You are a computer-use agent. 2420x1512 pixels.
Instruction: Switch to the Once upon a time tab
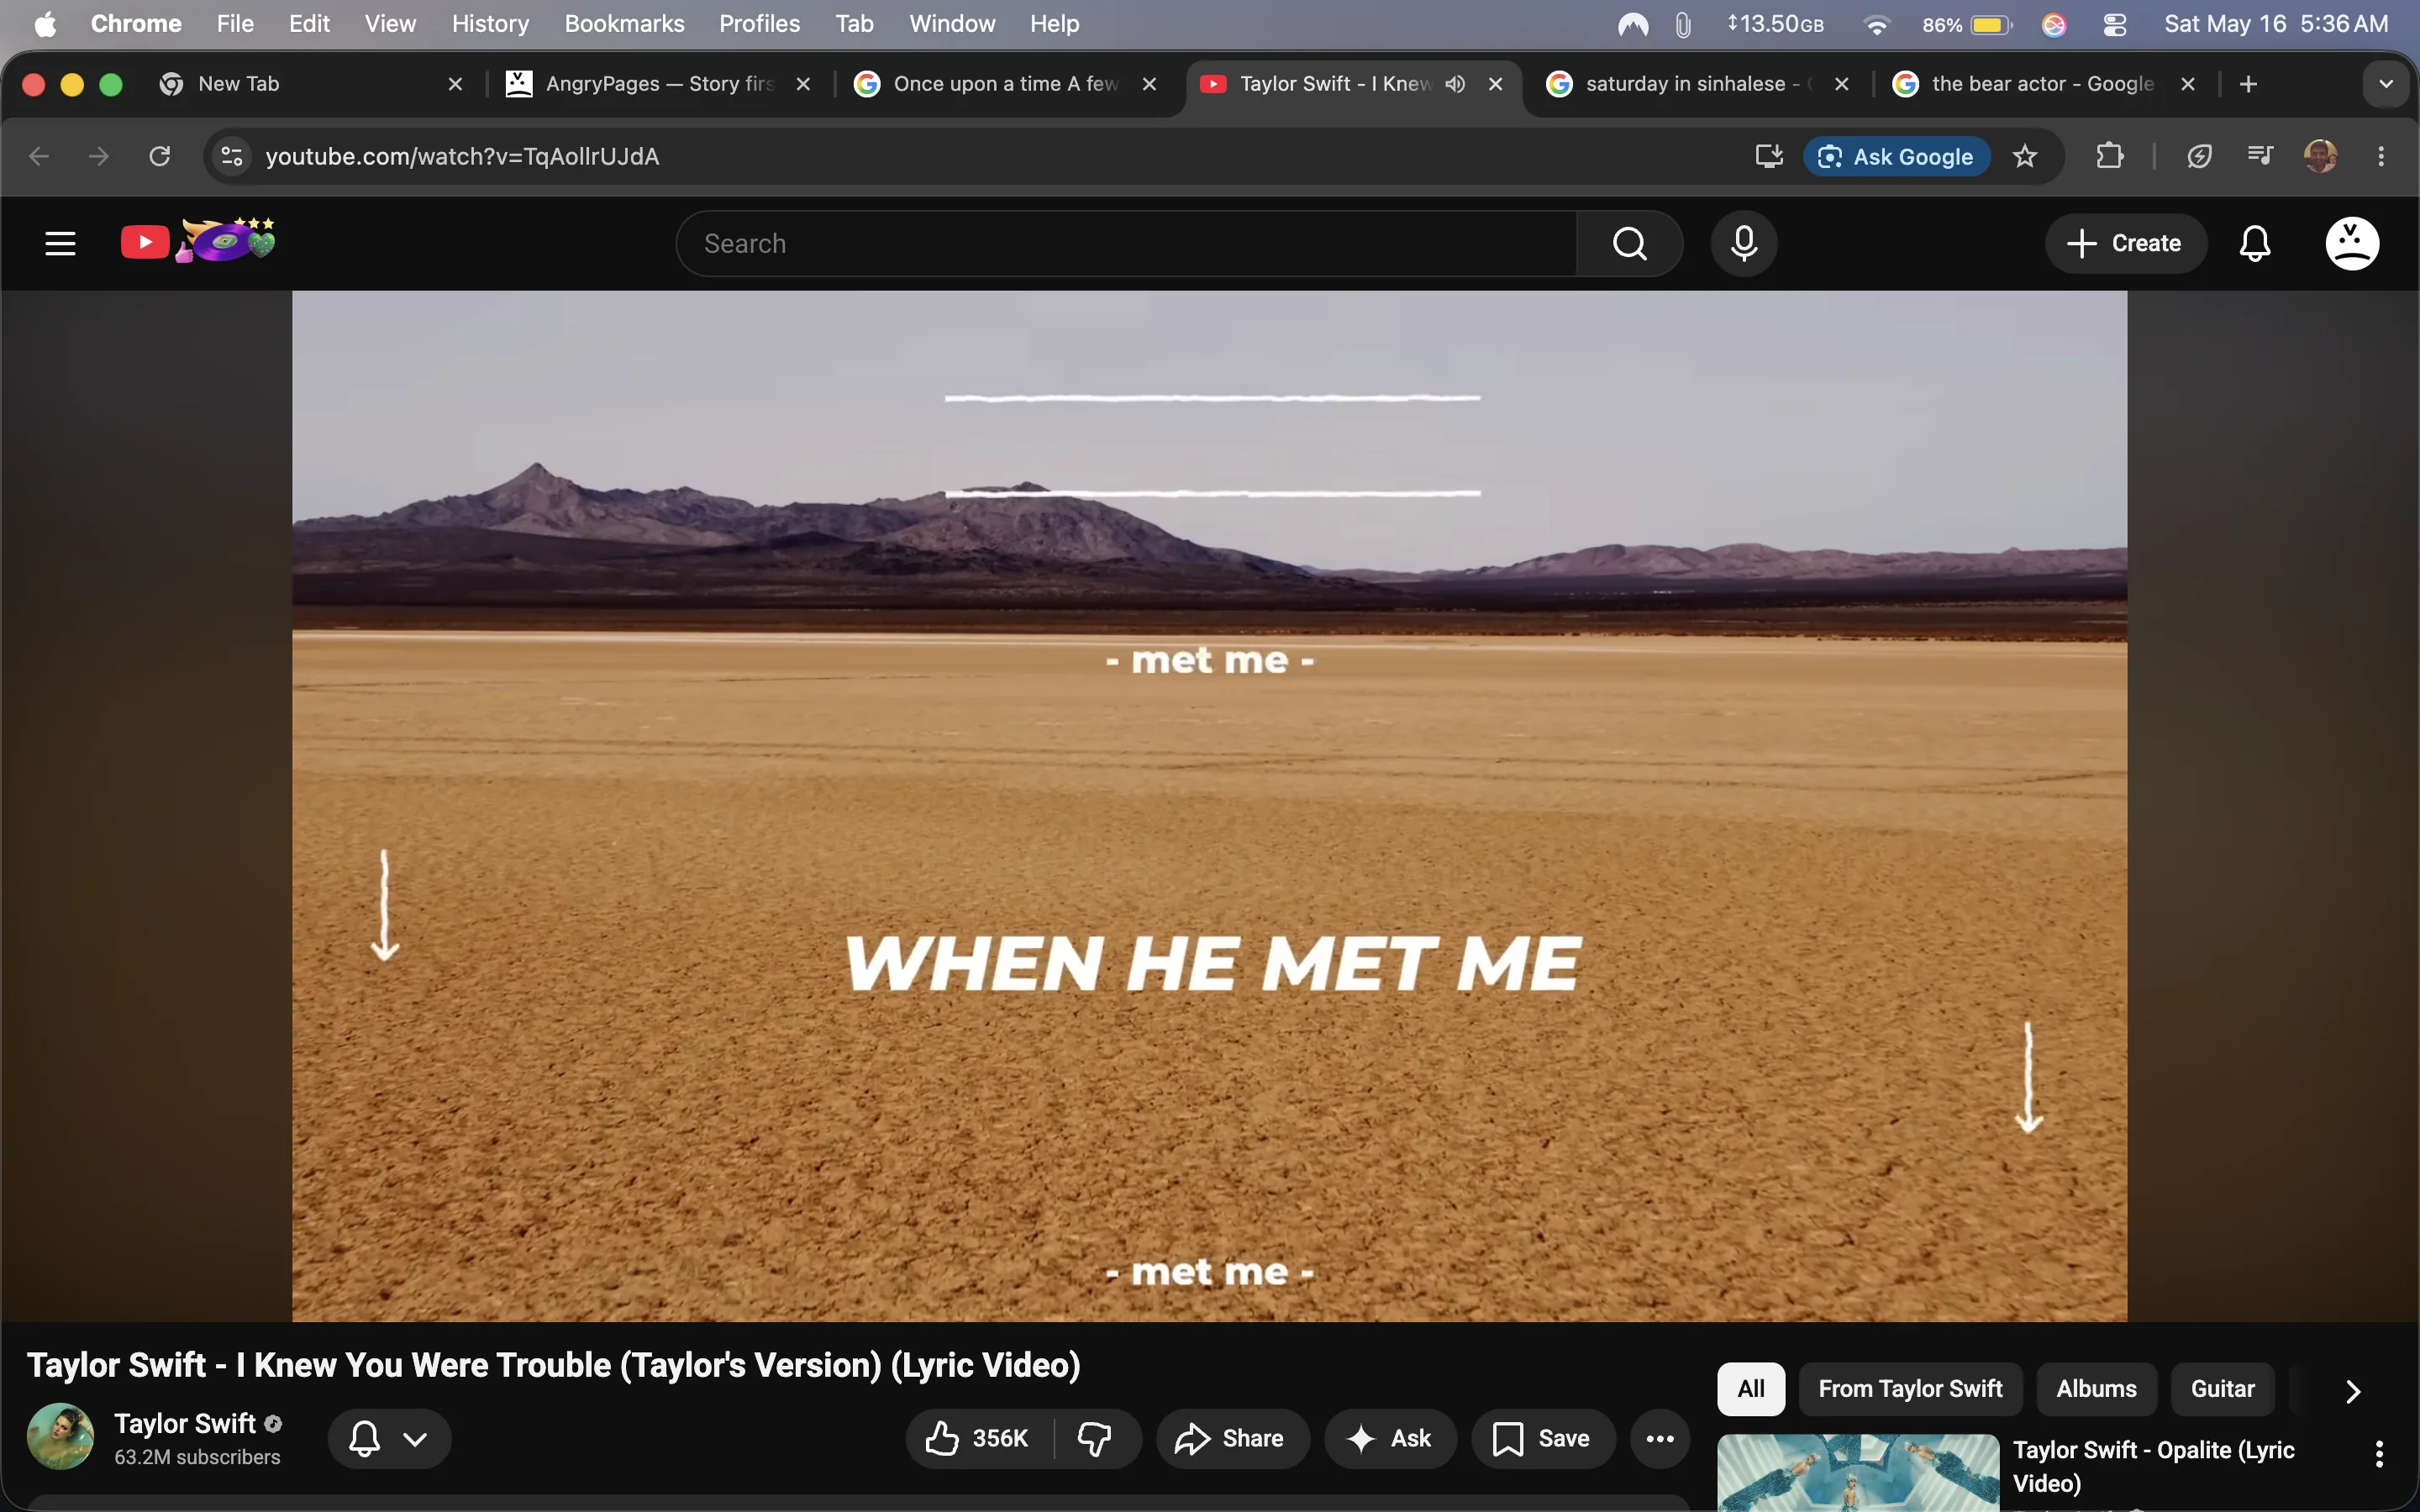pyautogui.click(x=1004, y=84)
